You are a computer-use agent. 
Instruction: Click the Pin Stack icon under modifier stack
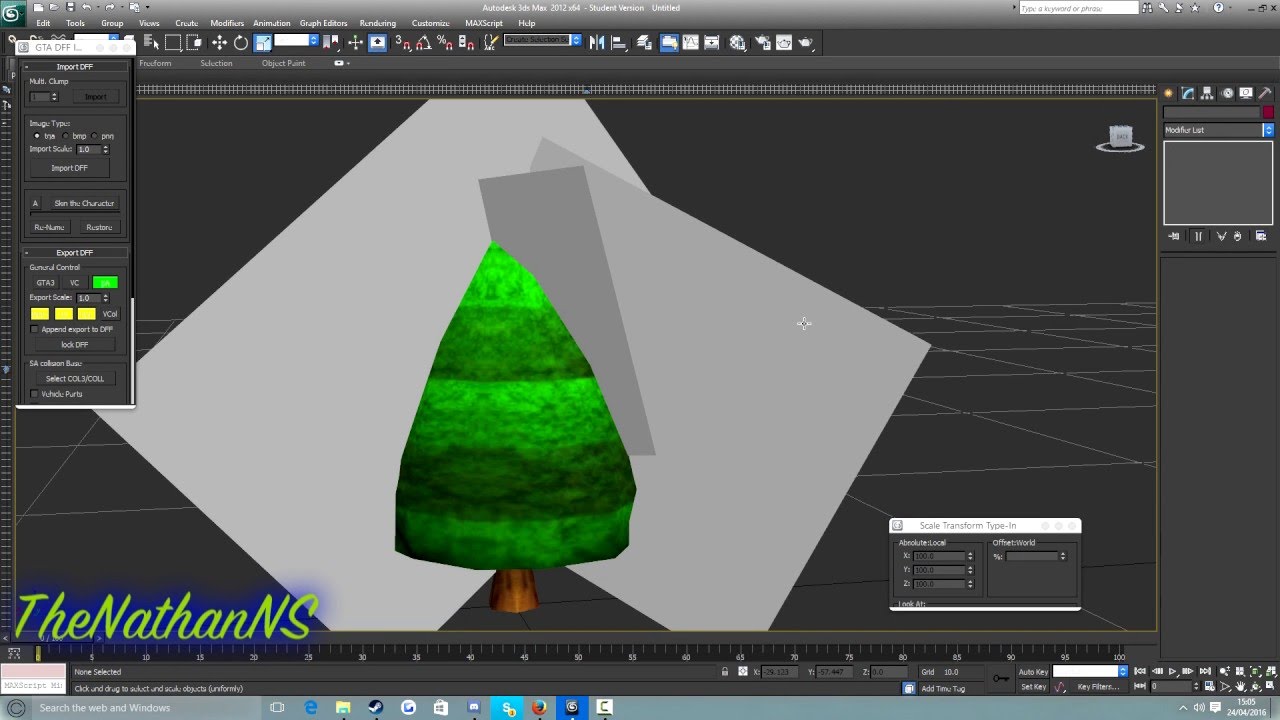pyautogui.click(x=1174, y=236)
